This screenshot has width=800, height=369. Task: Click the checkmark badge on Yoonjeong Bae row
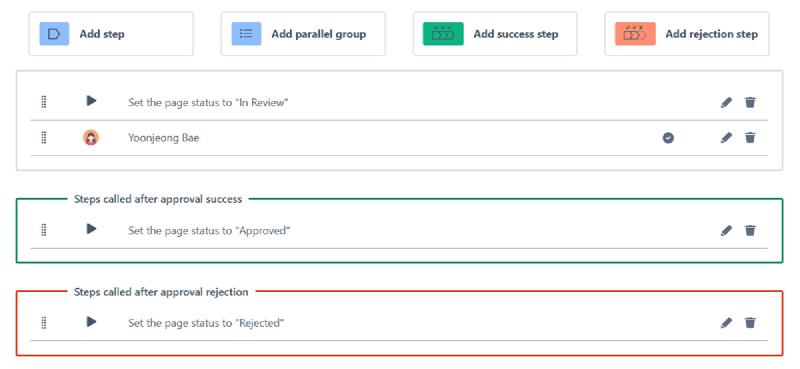(x=668, y=138)
